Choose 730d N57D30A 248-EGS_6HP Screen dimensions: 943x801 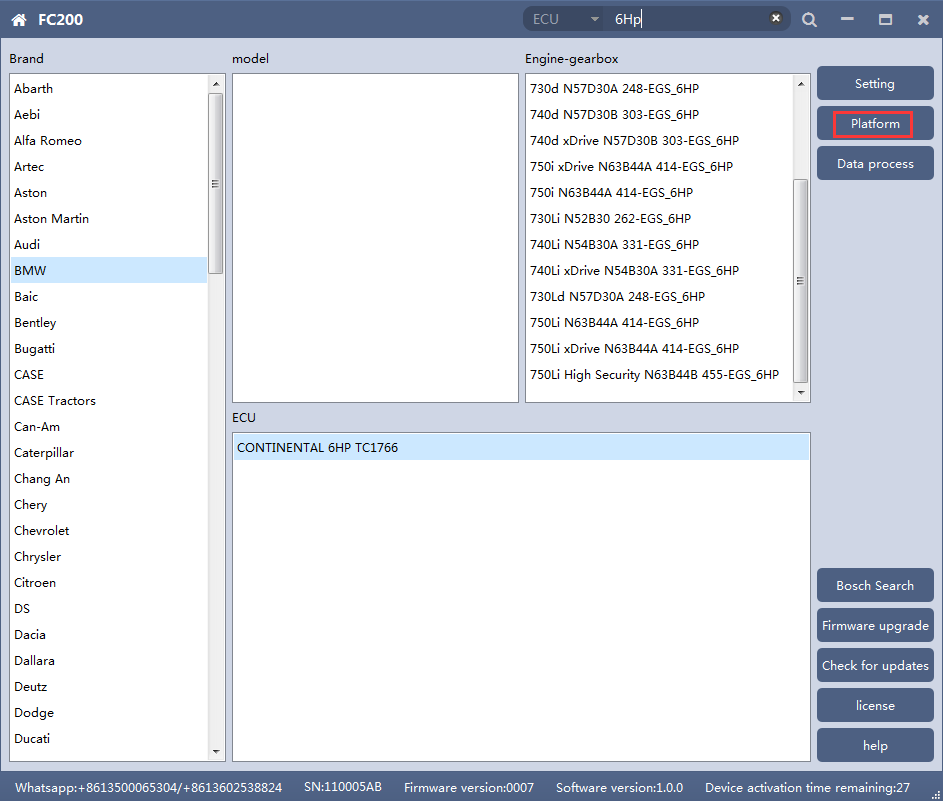pos(660,88)
